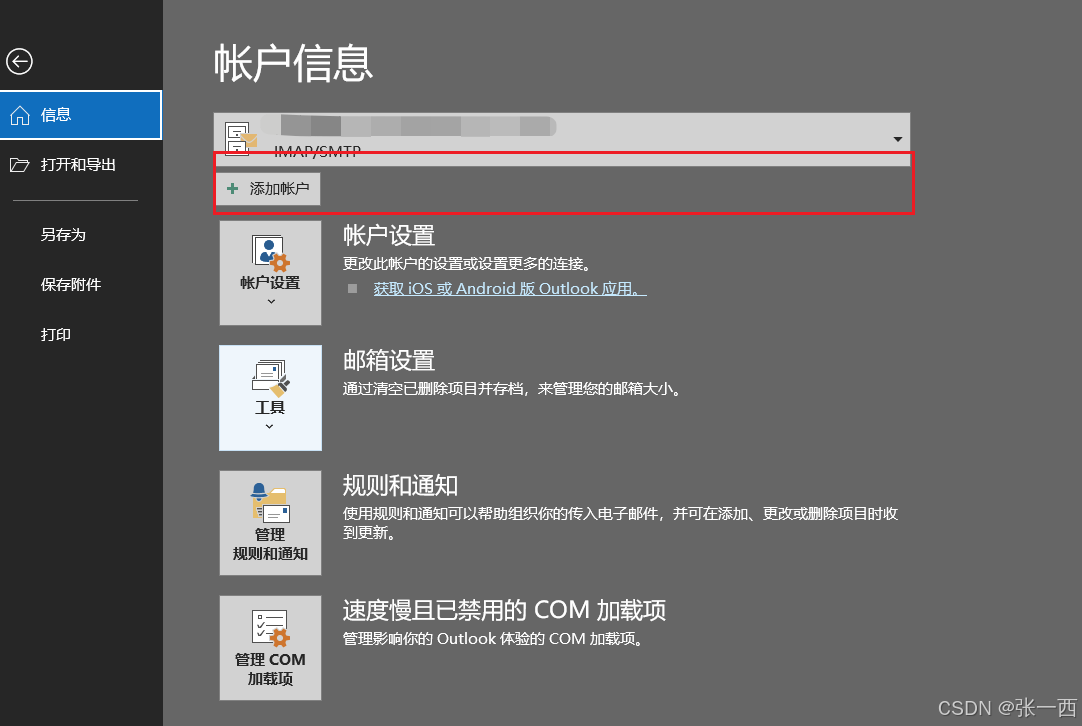The width and height of the screenshot is (1082, 726).
Task: Click the 工具 mailbox cleanup brush icon
Action: pos(270,378)
